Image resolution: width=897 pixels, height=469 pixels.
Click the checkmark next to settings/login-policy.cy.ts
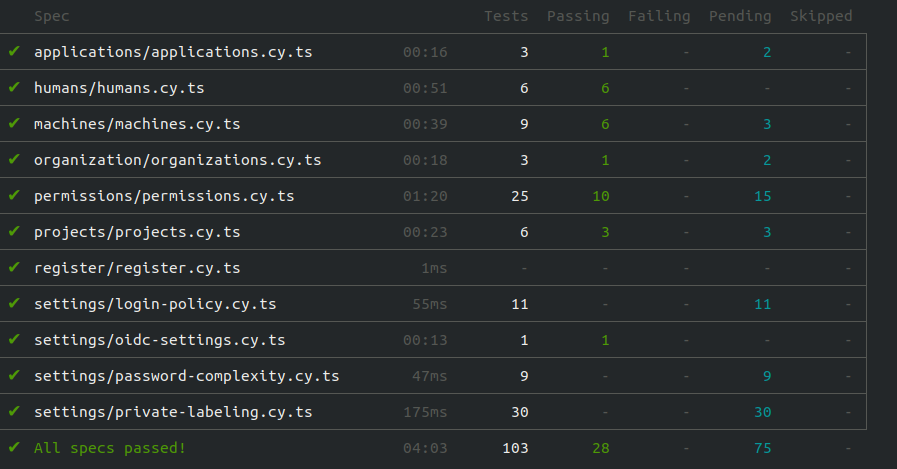coord(14,303)
